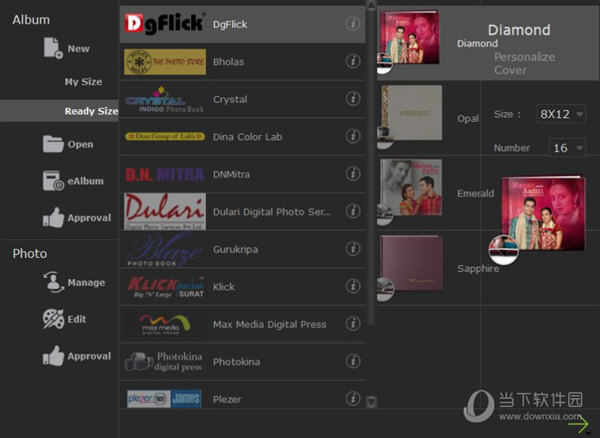Select the Diamond album type

pyautogui.click(x=477, y=43)
